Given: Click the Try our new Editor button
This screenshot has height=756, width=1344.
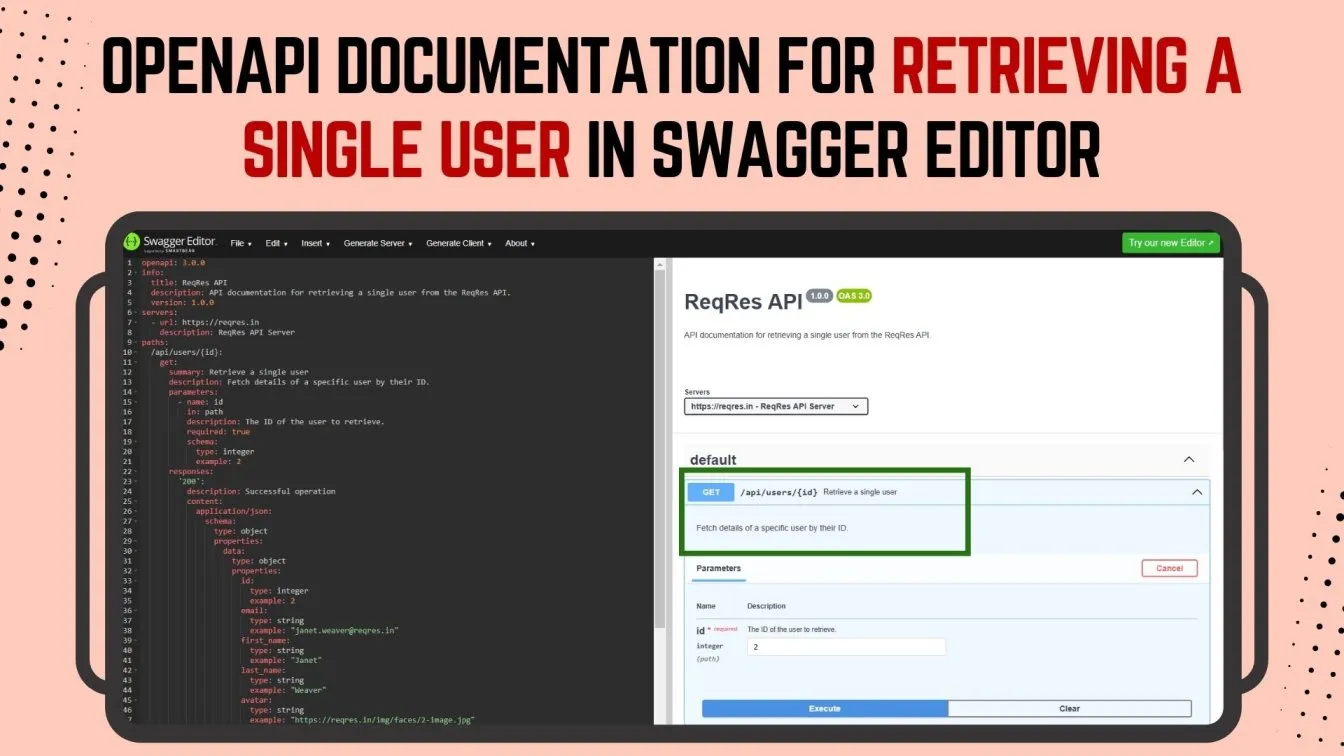Looking at the screenshot, I should pos(1171,243).
